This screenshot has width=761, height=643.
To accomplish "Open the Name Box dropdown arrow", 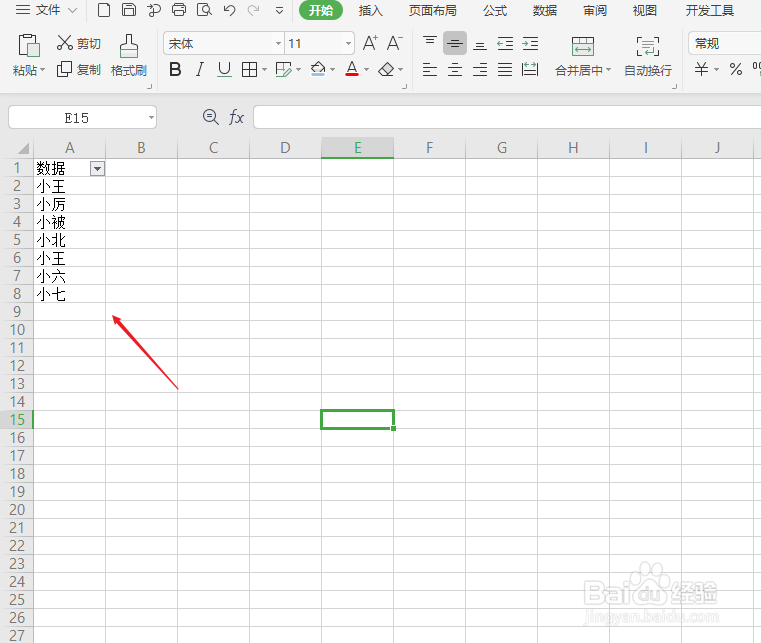I will (151, 117).
